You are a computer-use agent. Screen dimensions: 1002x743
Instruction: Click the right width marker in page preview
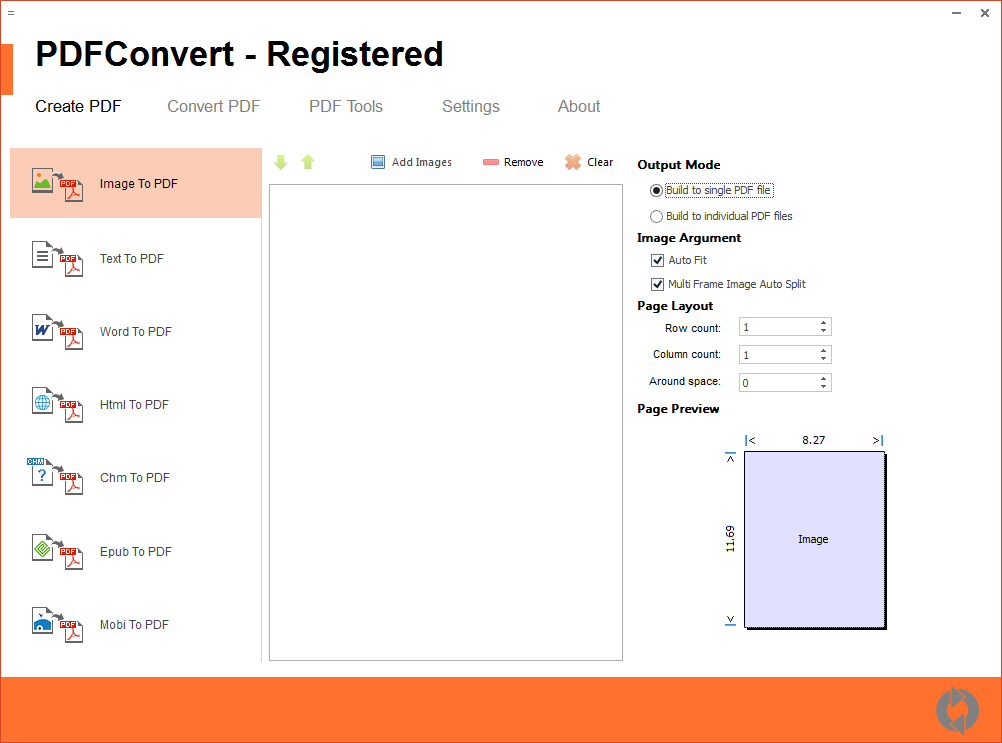pos(878,440)
